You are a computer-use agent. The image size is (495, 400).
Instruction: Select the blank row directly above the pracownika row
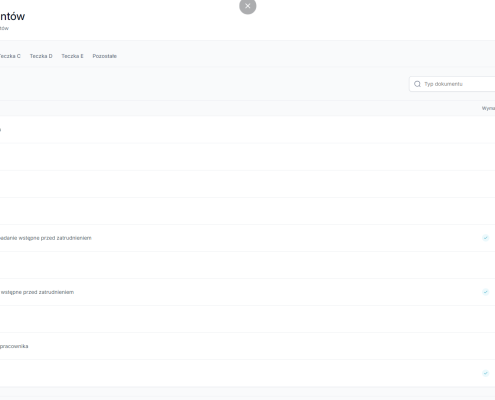point(247,319)
